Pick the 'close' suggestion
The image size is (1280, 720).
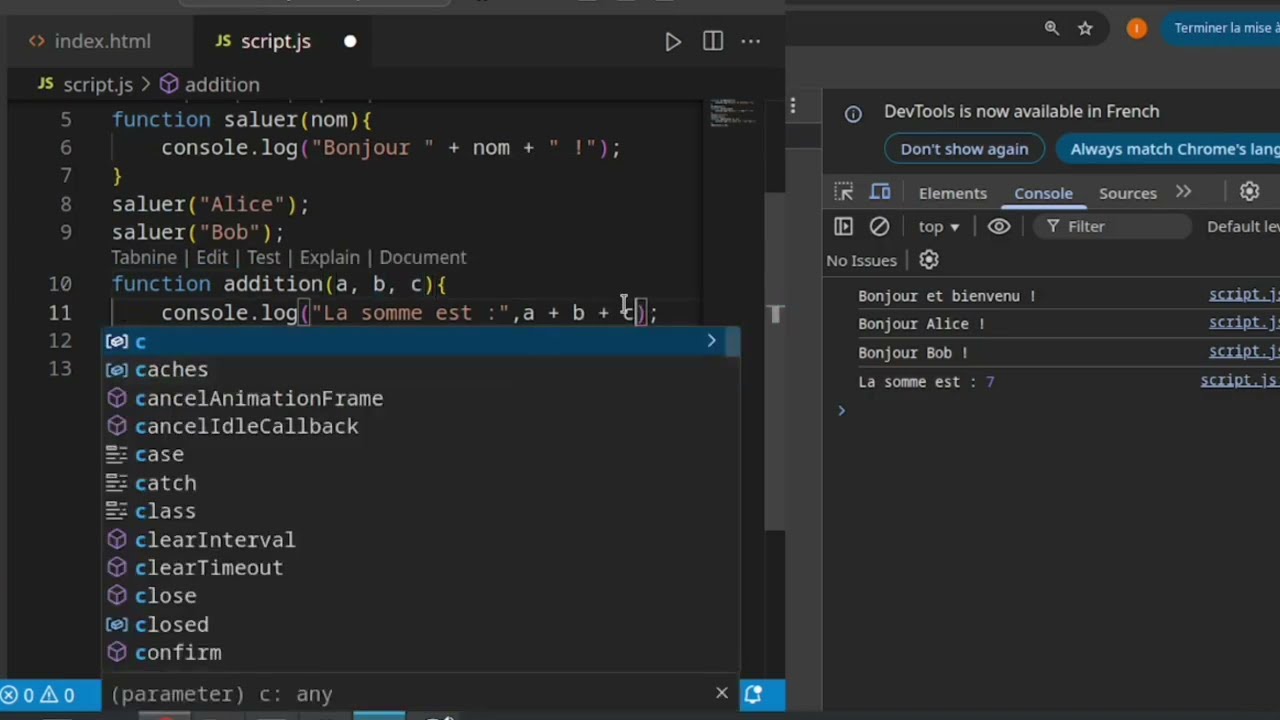click(x=421, y=595)
